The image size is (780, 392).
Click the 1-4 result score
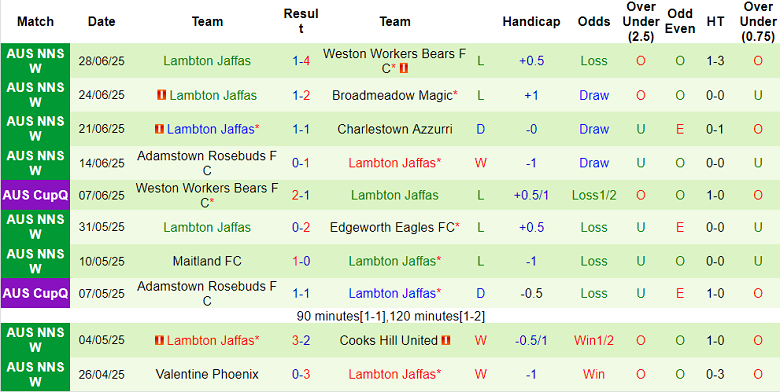coord(301,61)
